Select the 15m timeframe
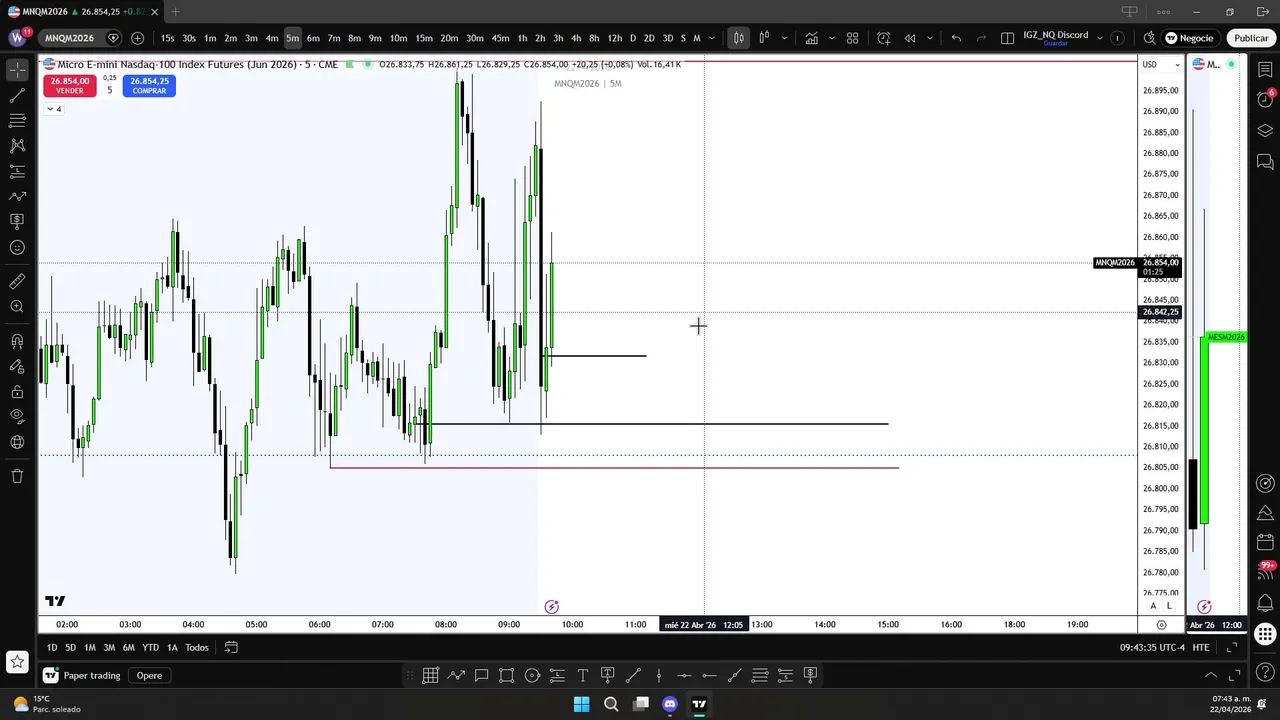Image resolution: width=1280 pixels, height=720 pixels. click(424, 38)
